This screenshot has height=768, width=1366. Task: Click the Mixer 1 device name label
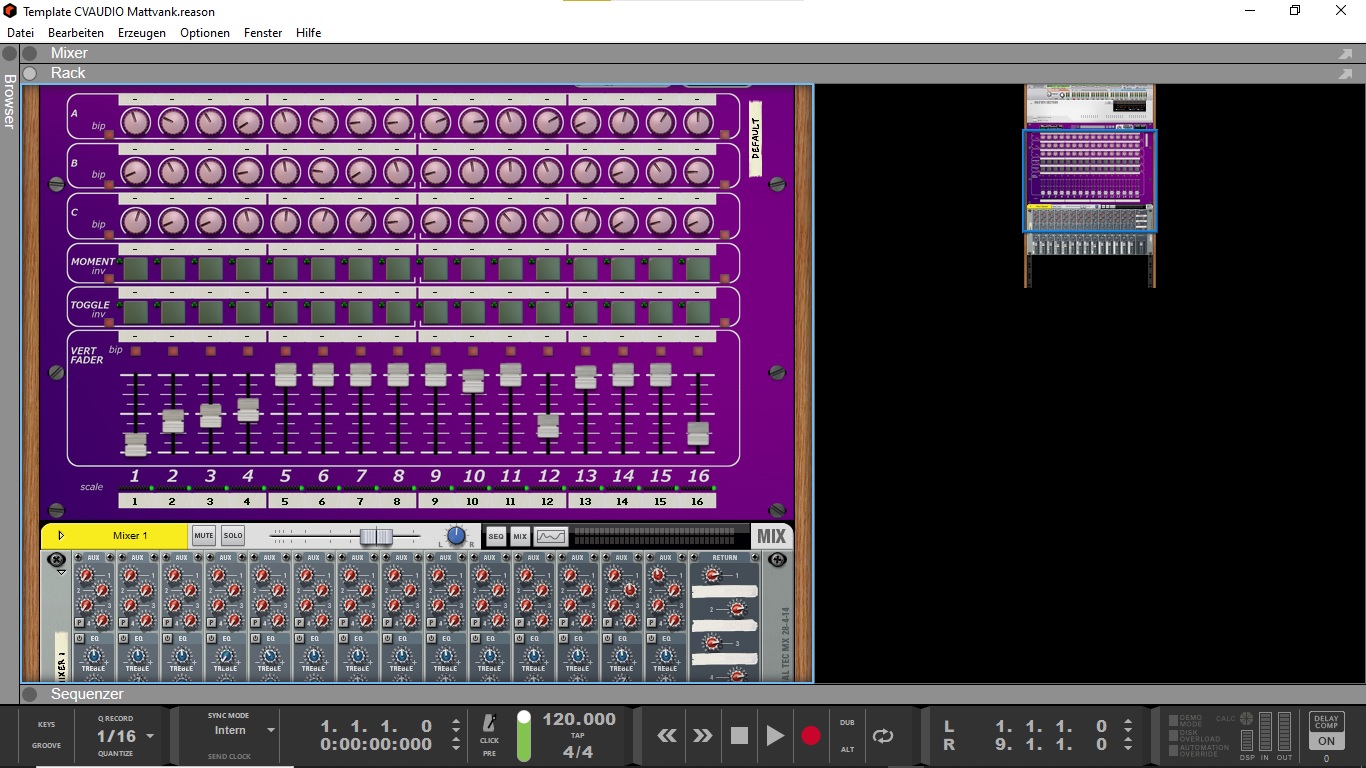[x=130, y=536]
